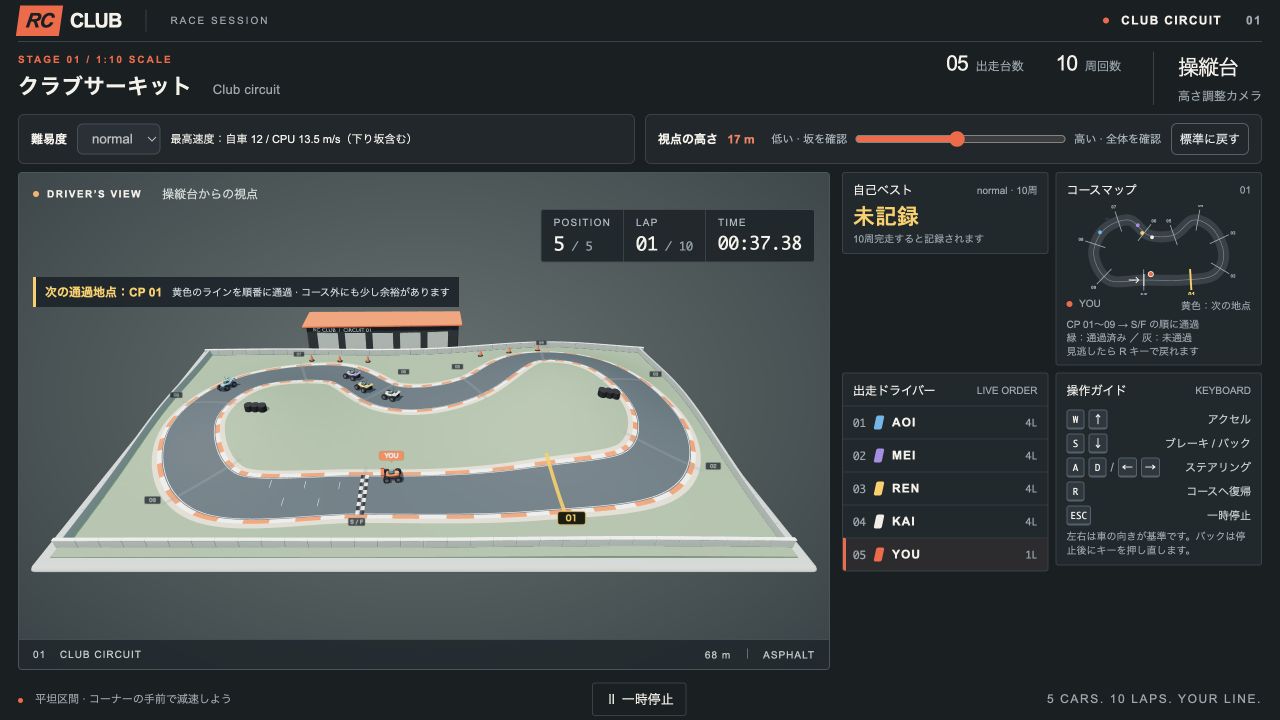Click the RC CLUB logo
The width and height of the screenshot is (1280, 720).
point(69,20)
